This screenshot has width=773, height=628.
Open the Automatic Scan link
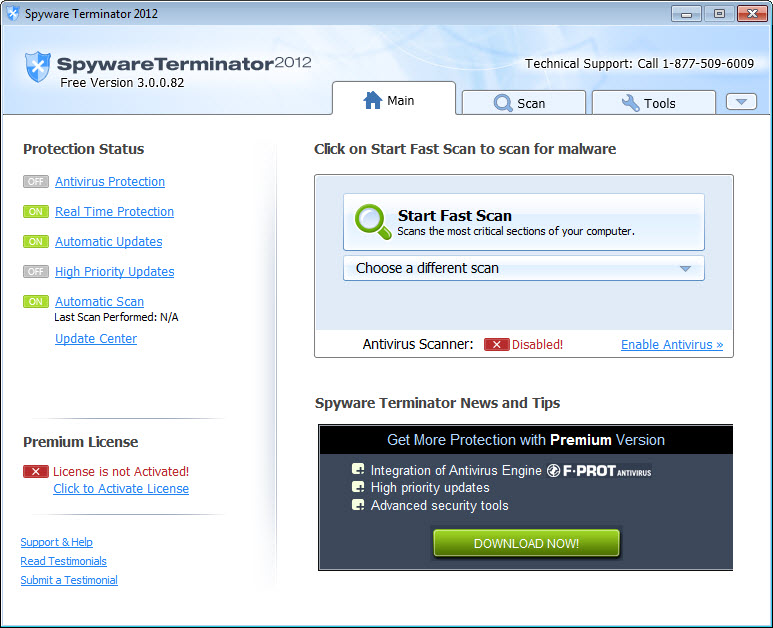[x=100, y=301]
